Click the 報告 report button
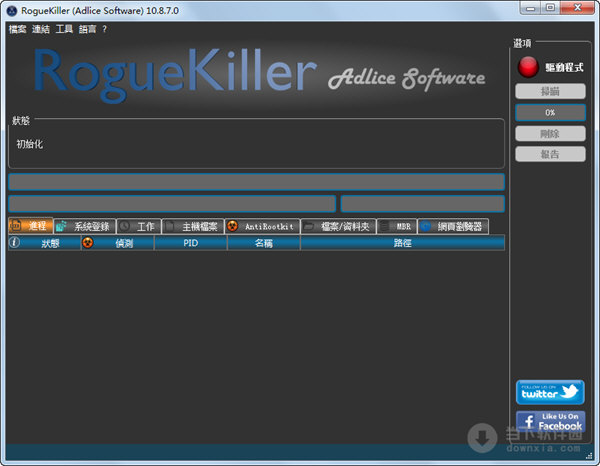This screenshot has width=600, height=466. [x=550, y=154]
